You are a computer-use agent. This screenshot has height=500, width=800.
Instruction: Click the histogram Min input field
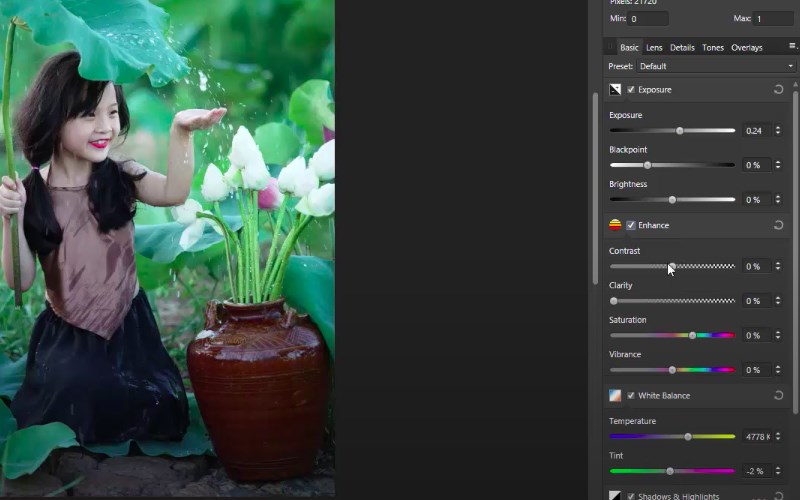coord(648,19)
